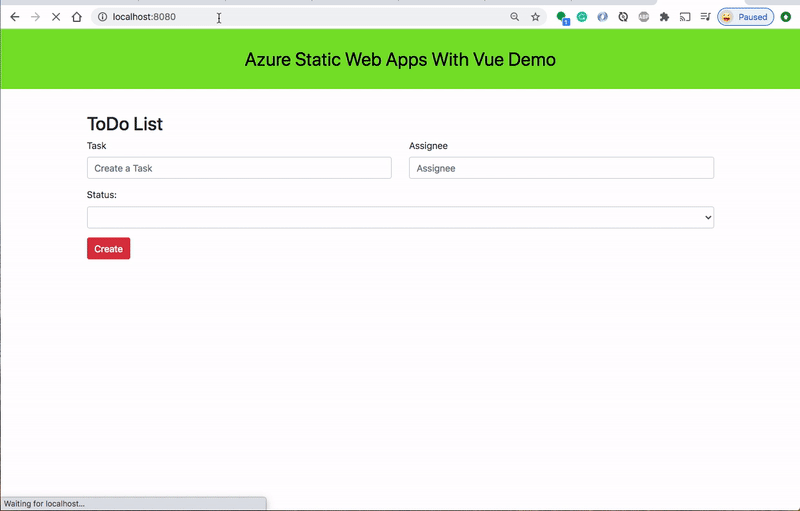
Task: Click the cast screen icon
Action: (685, 17)
